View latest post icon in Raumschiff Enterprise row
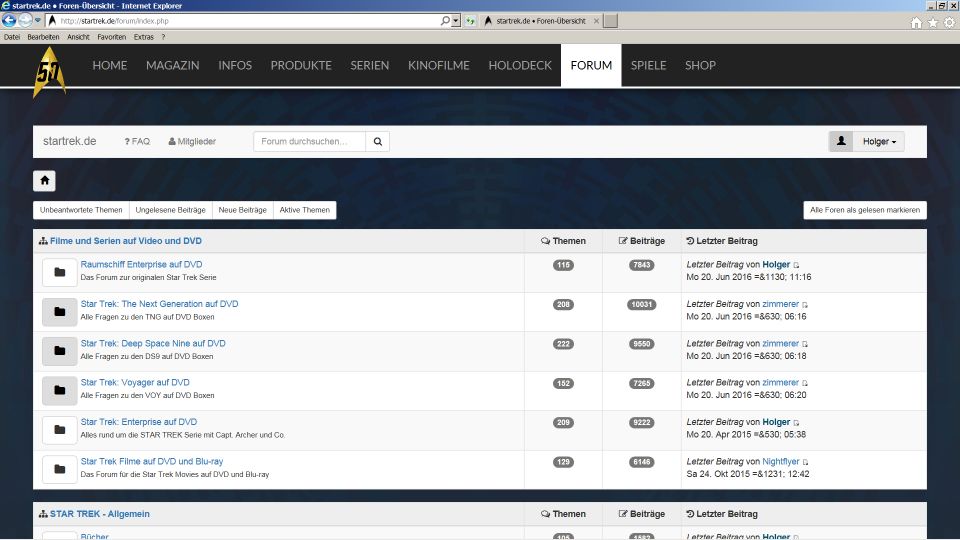Viewport: 960px width, 540px height. point(796,265)
